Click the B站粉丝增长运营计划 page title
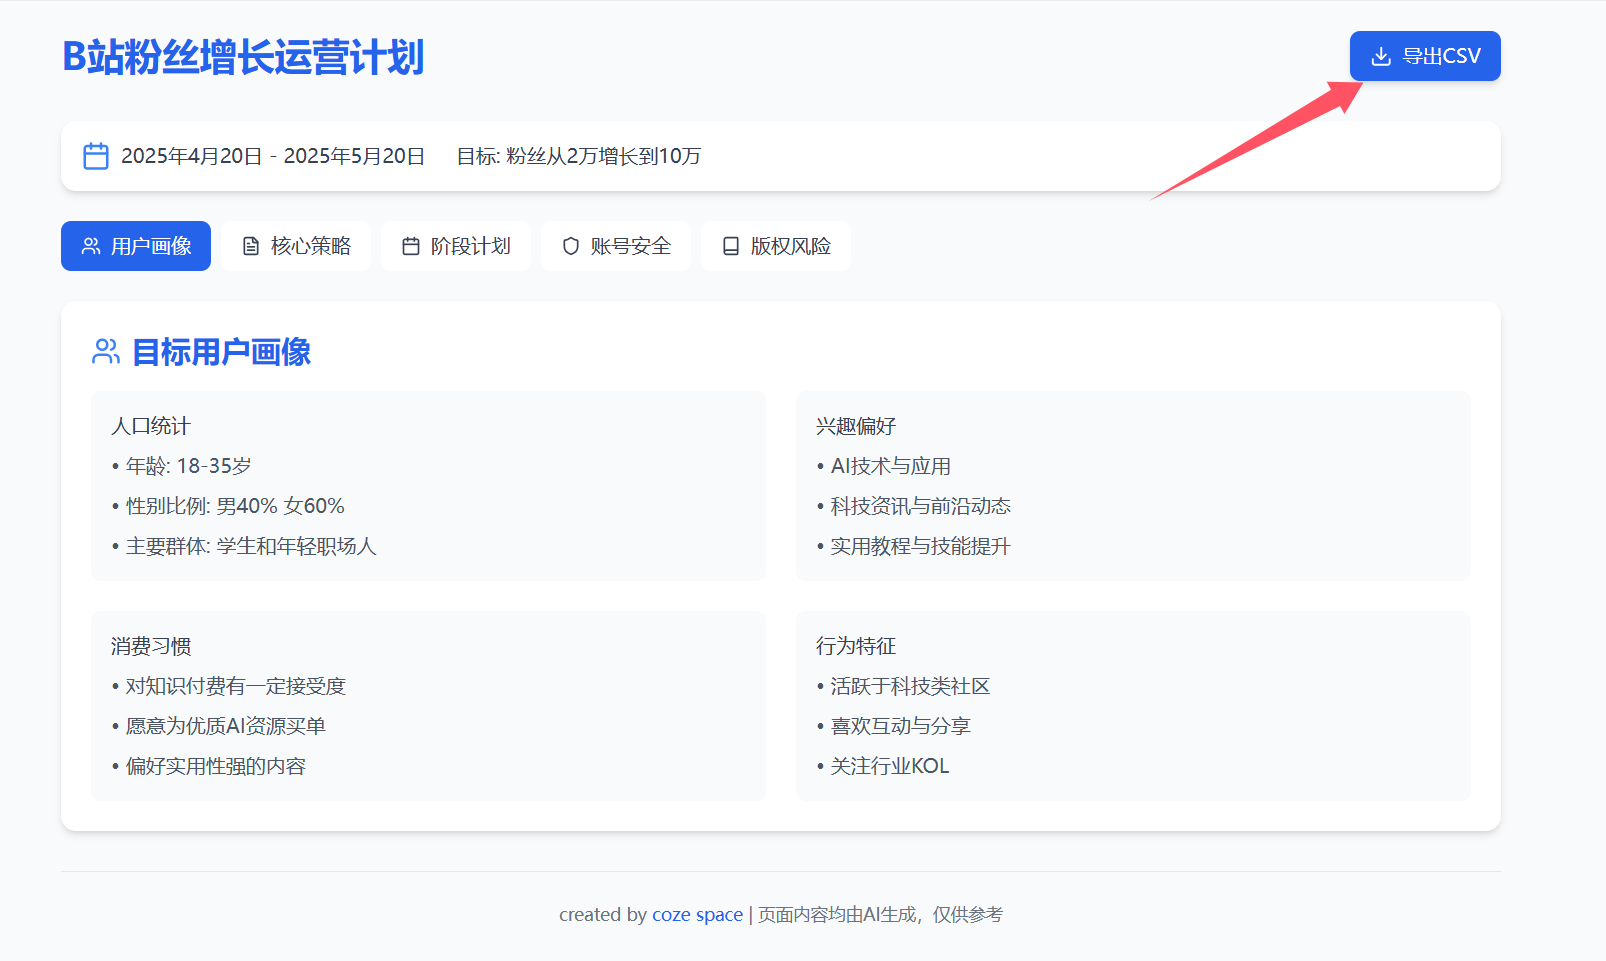Viewport: 1606px width, 961px height. (243, 57)
